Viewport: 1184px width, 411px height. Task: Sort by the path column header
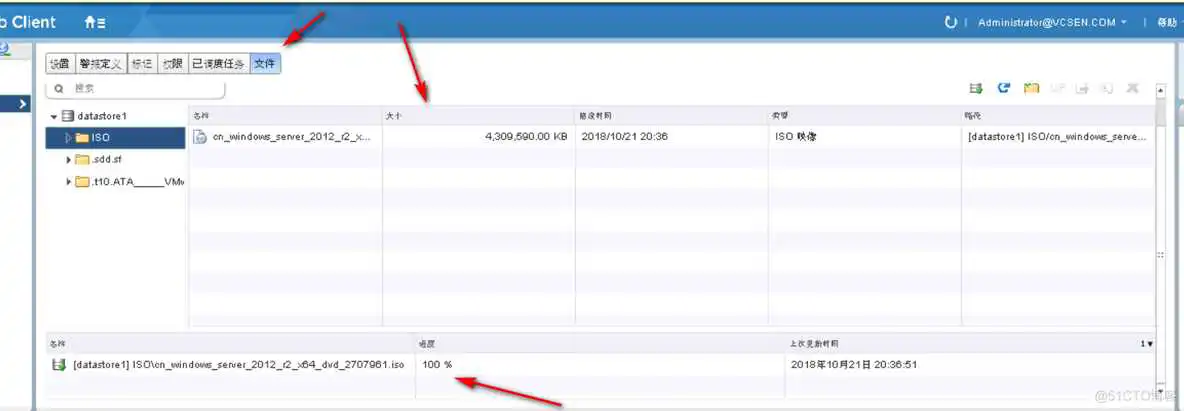1058,116
